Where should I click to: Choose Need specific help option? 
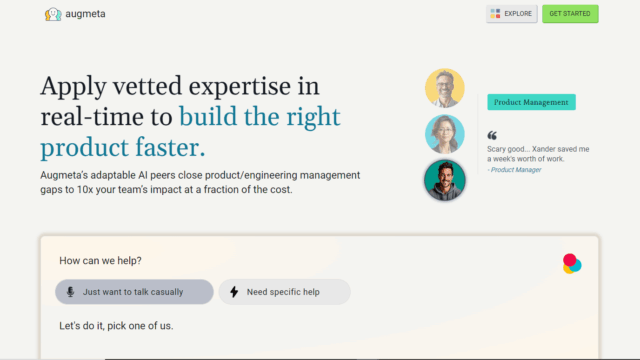(284, 292)
